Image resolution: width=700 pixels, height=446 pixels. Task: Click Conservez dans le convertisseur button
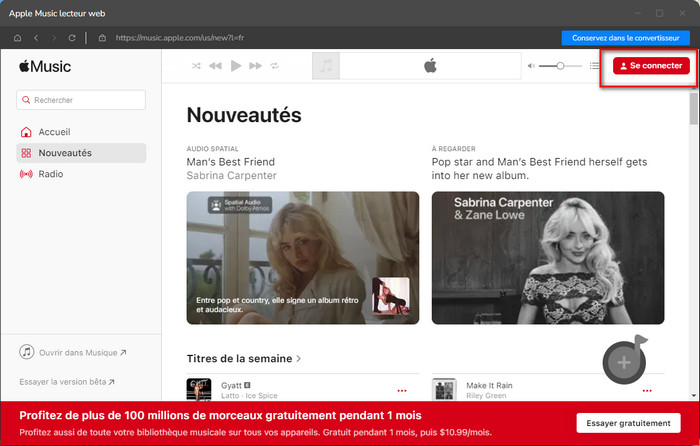(625, 38)
